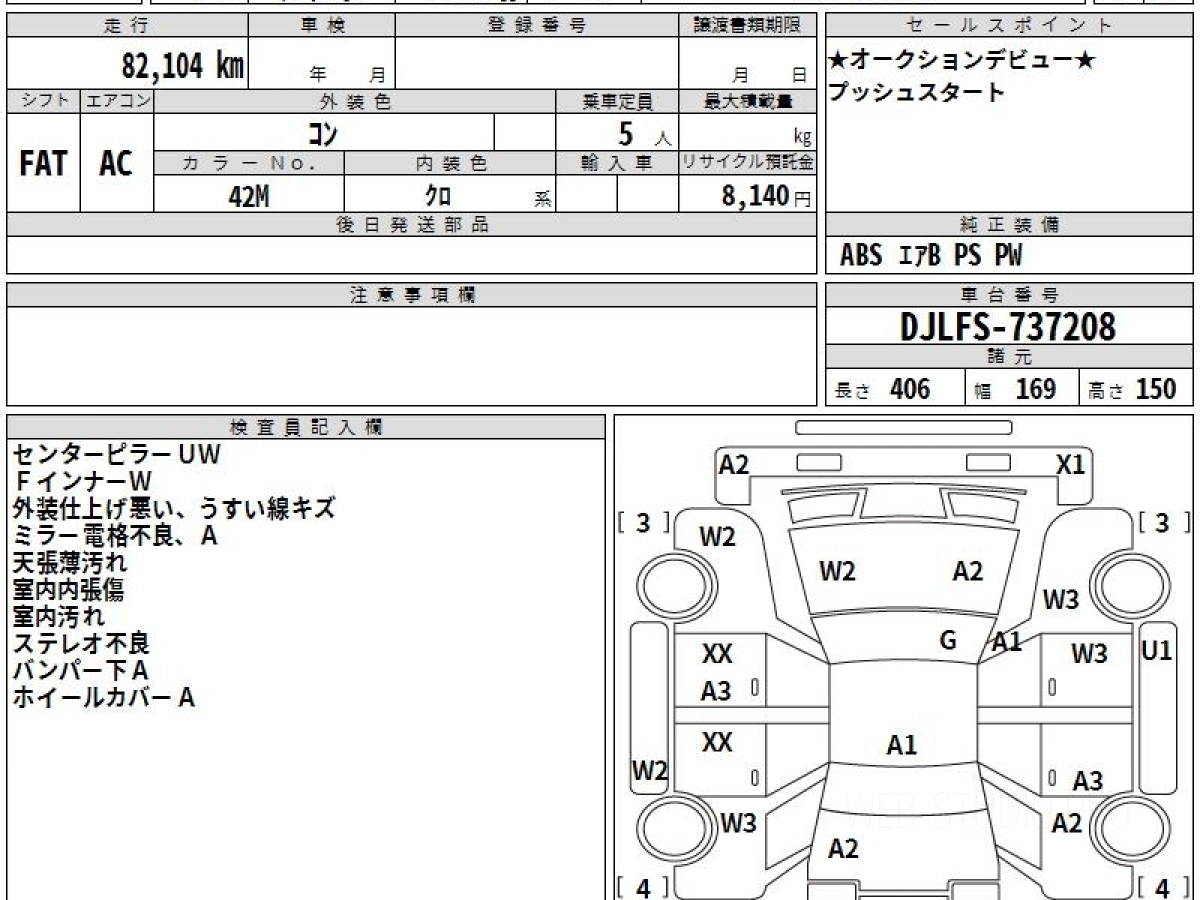Click the 検査員記入欄 header
Viewport: 1200px width, 900px height.
306,426
